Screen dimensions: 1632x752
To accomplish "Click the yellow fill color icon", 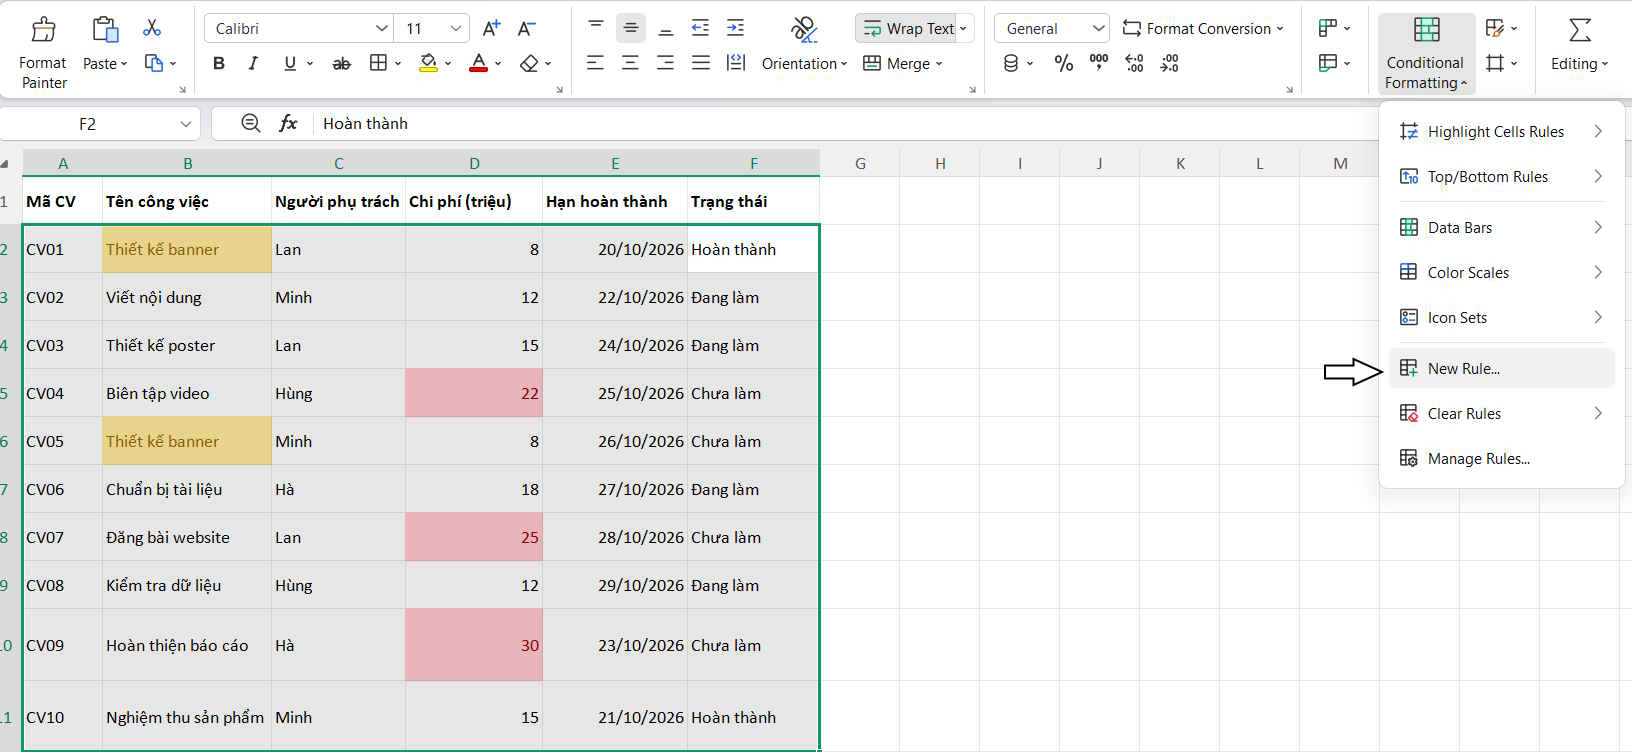I will click(x=428, y=64).
